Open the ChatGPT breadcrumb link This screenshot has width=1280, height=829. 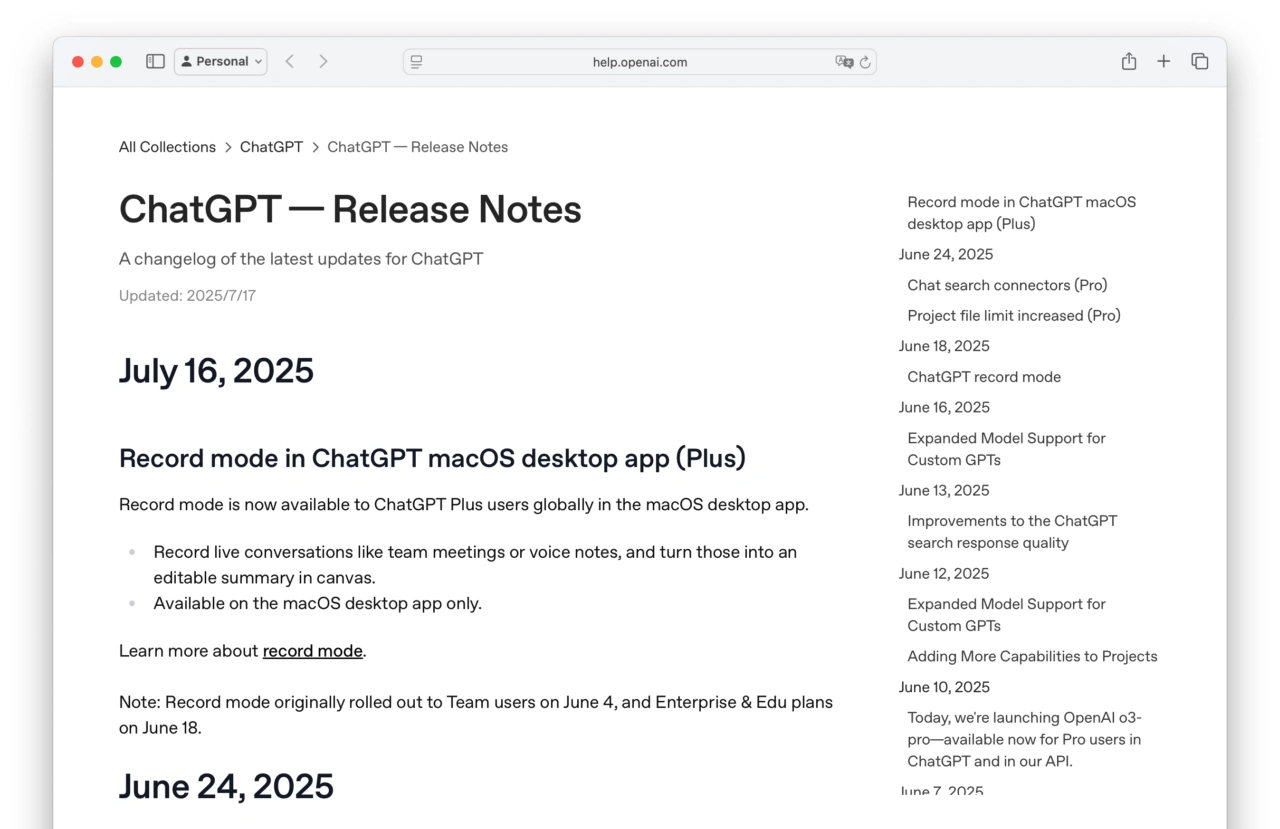pyautogui.click(x=271, y=146)
